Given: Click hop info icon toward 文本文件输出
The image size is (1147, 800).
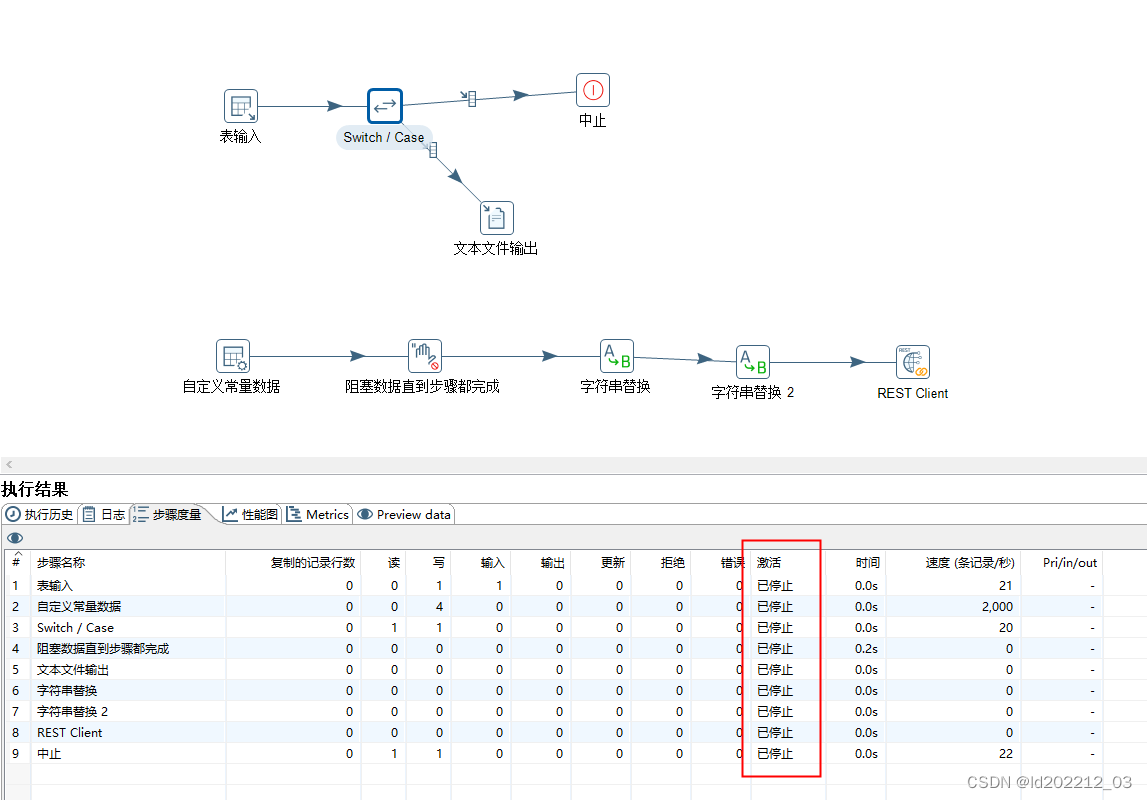Looking at the screenshot, I should 432,150.
